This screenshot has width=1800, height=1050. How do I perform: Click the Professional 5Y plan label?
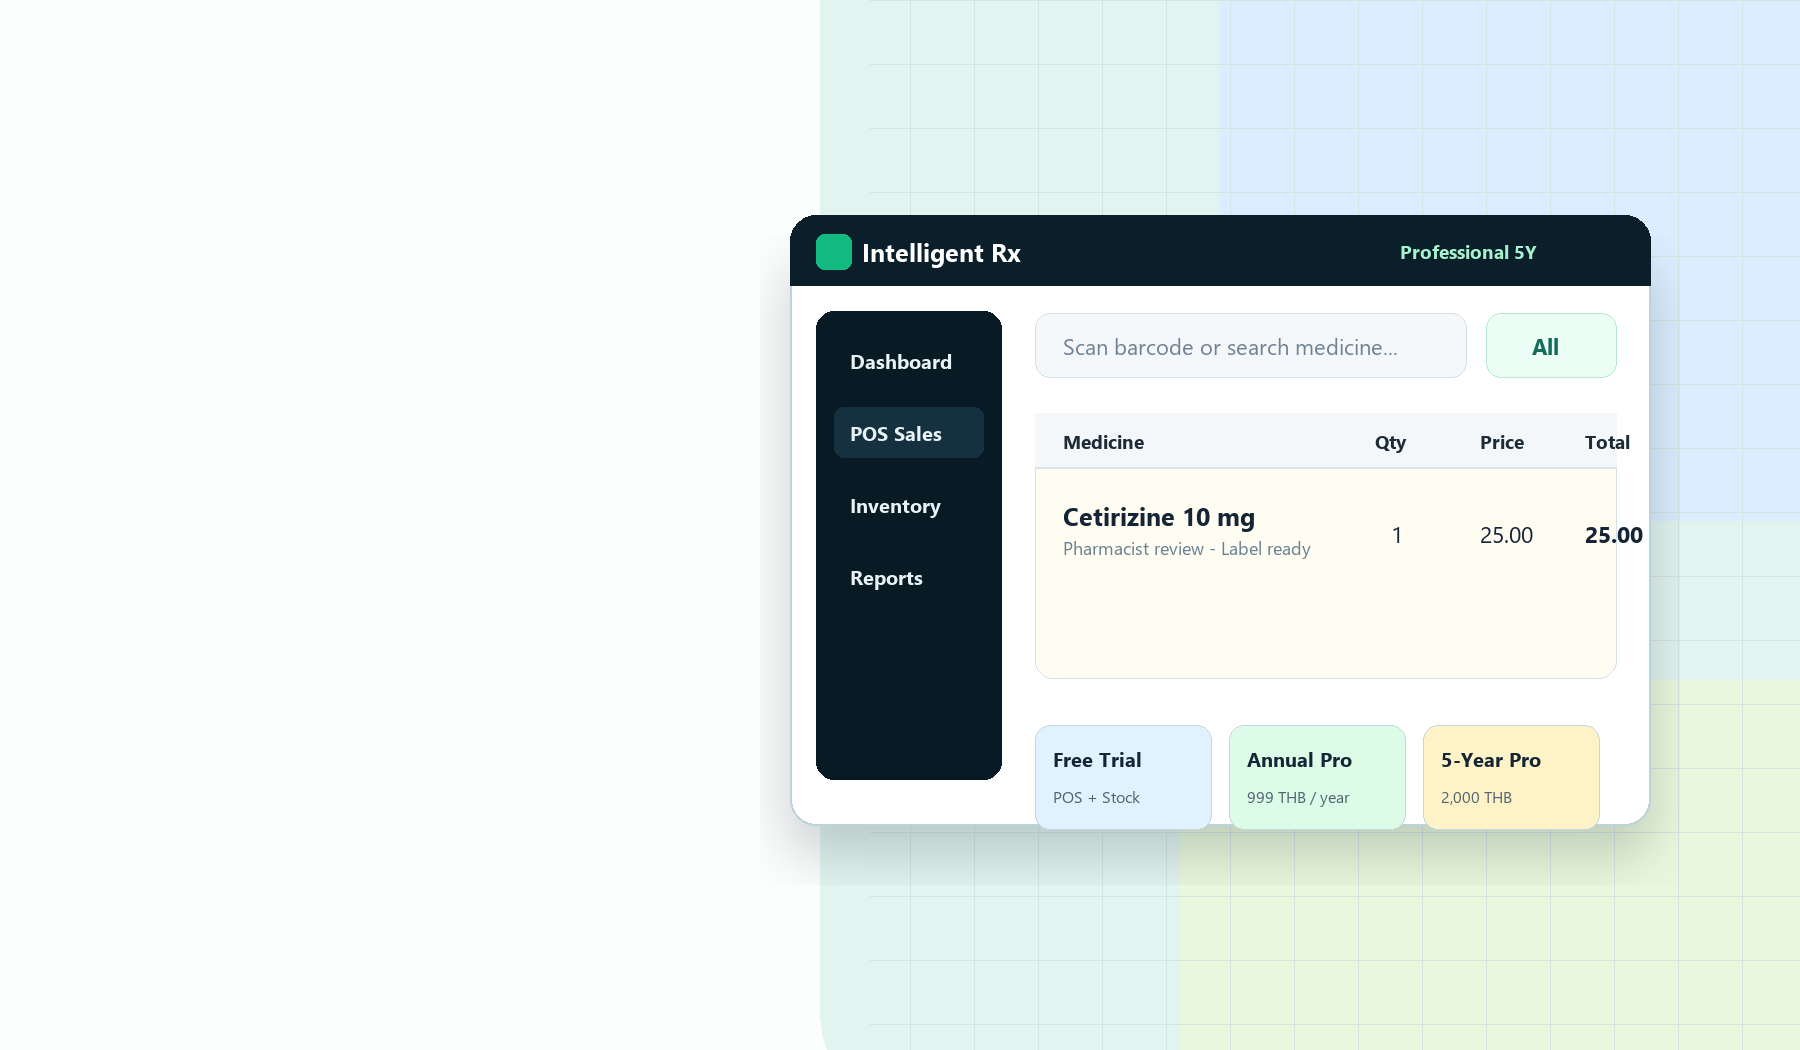click(1468, 252)
